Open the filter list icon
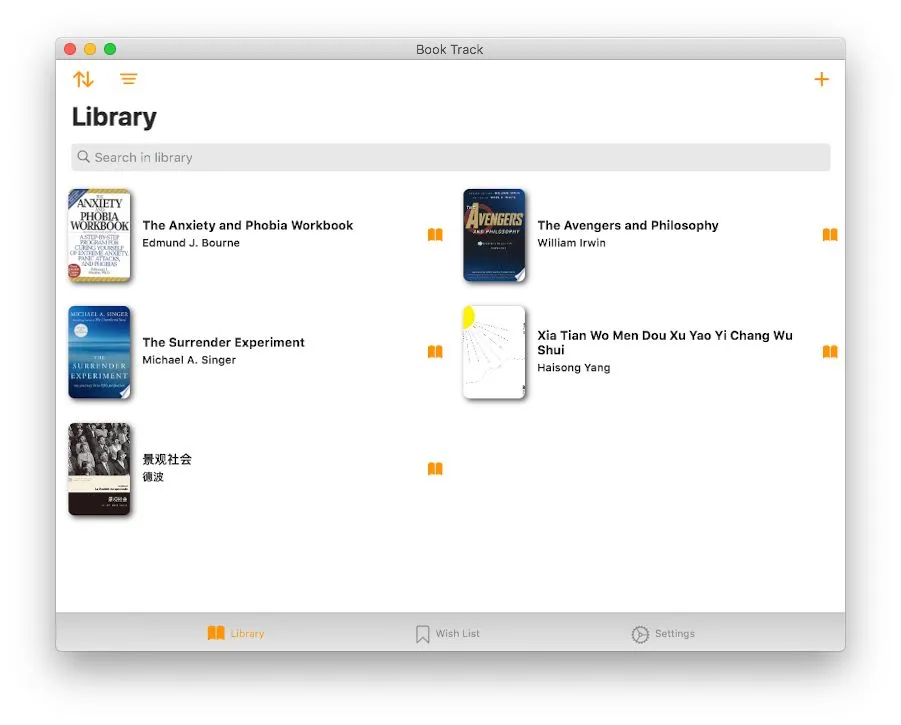The height and width of the screenshot is (725, 901). coord(128,79)
